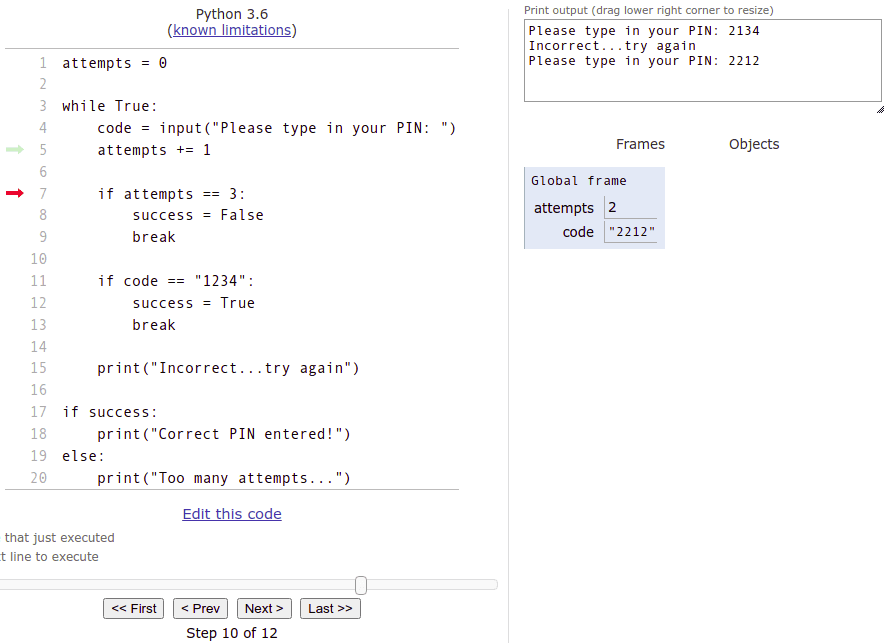Jump to the end with Last >>

(x=330, y=608)
